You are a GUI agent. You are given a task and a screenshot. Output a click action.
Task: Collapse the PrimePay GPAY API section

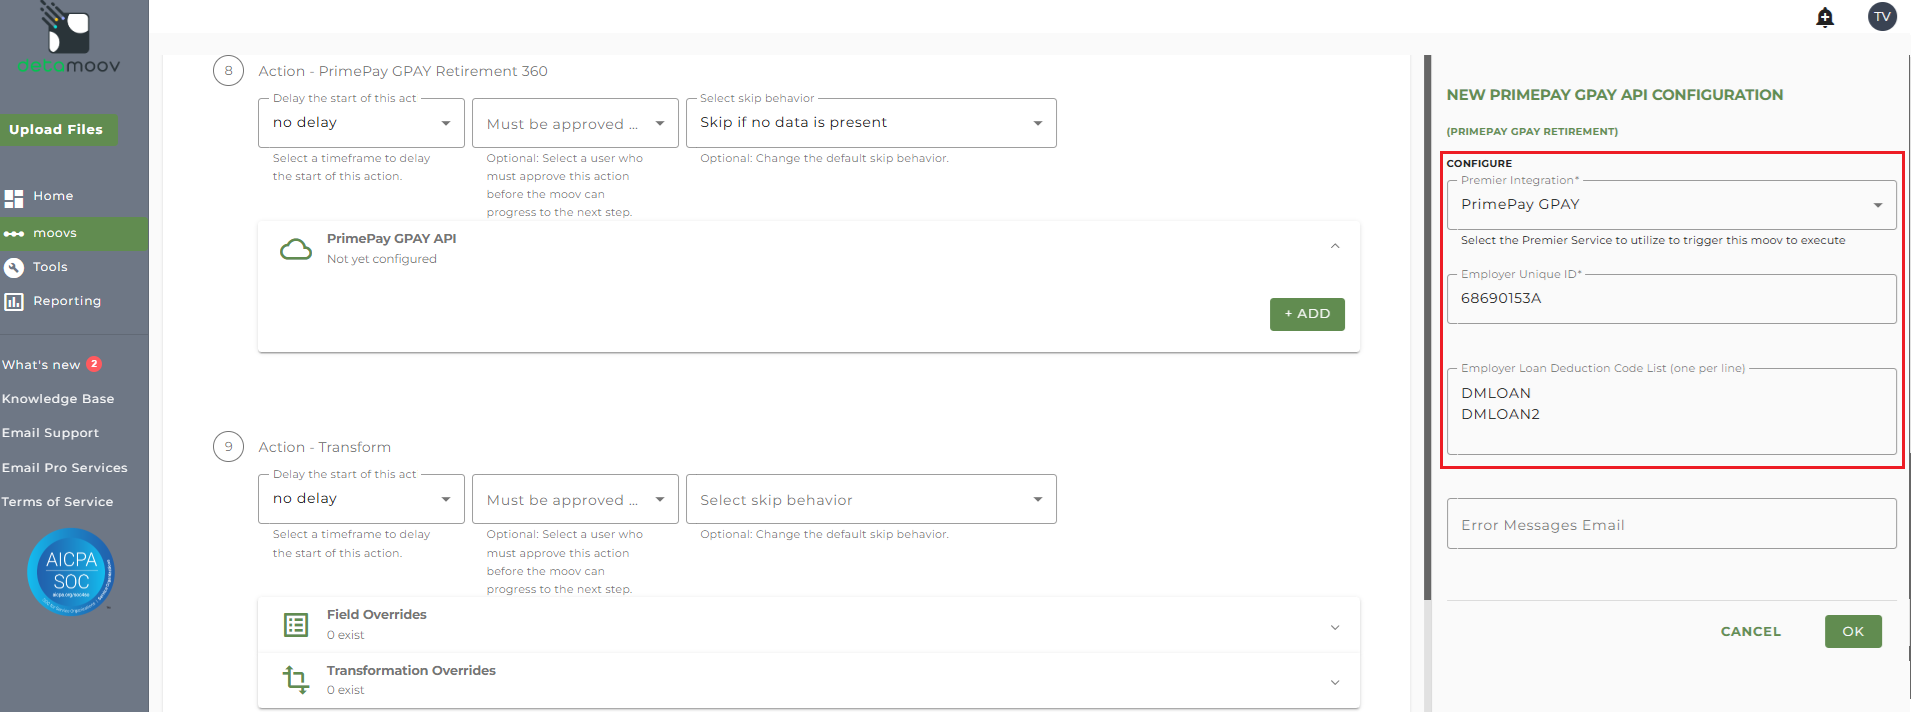coord(1335,246)
